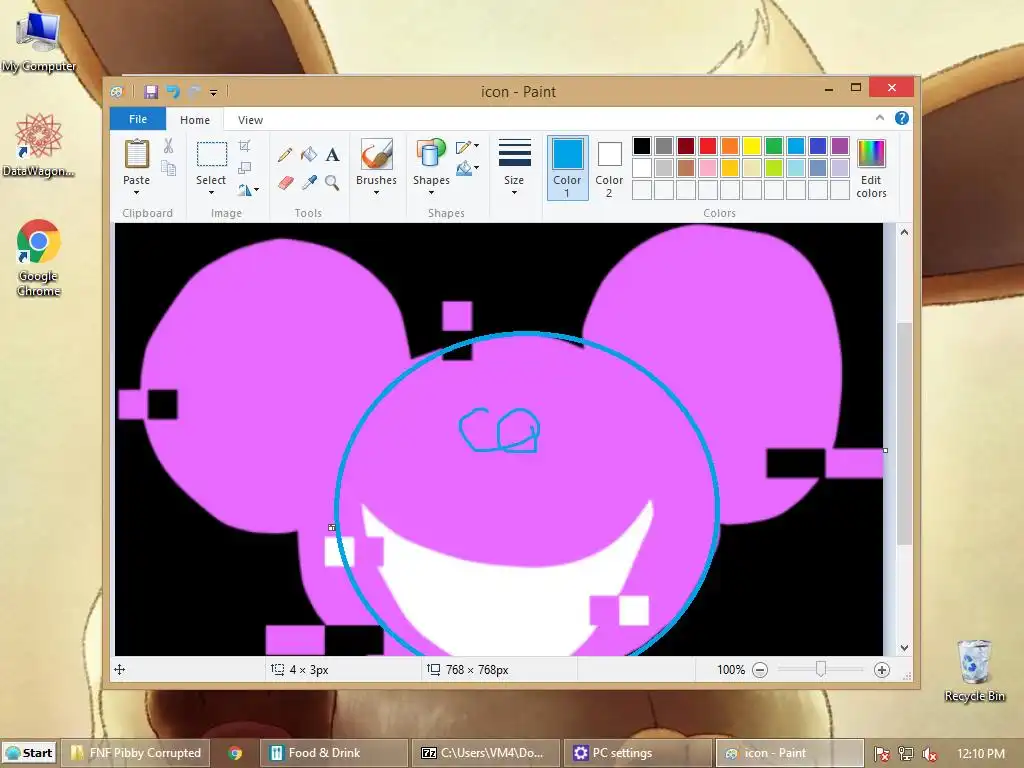The height and width of the screenshot is (768, 1024).
Task: Click the vertical scrollbar down arrow
Action: [x=904, y=648]
